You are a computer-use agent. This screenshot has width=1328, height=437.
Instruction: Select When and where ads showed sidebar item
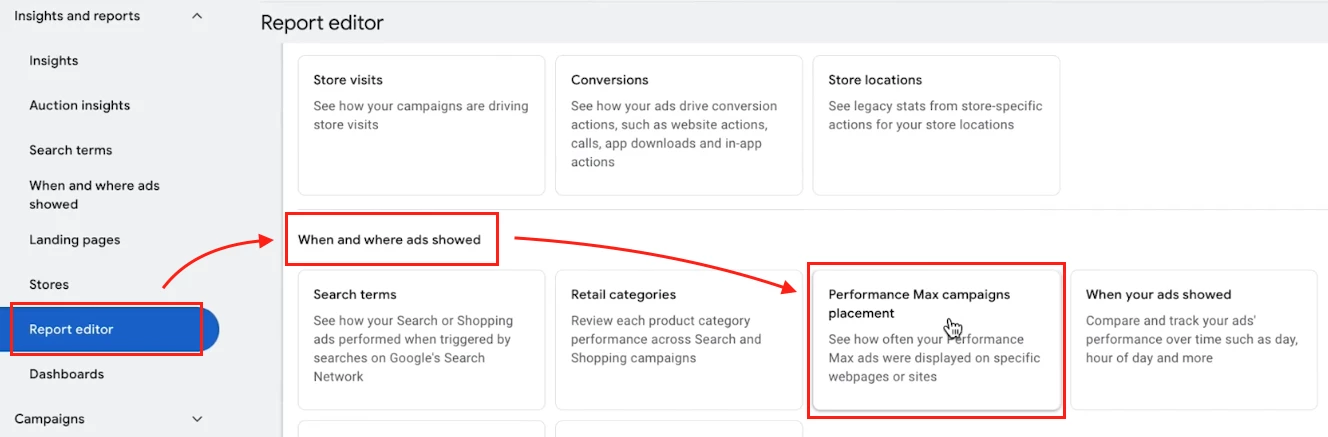click(94, 195)
